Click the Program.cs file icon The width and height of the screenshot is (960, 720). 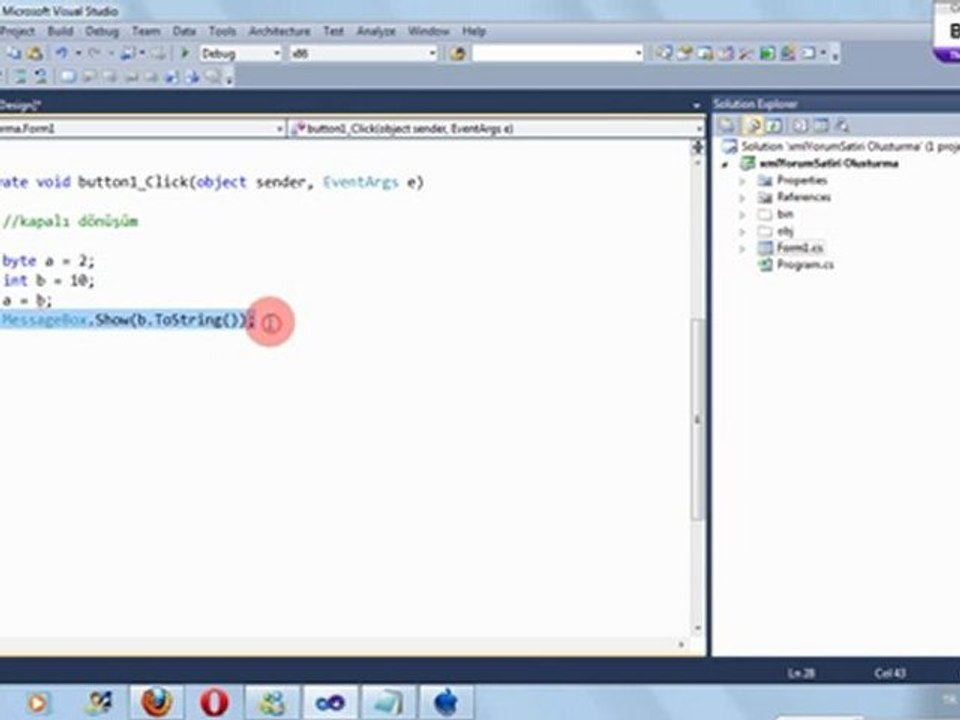[x=765, y=264]
